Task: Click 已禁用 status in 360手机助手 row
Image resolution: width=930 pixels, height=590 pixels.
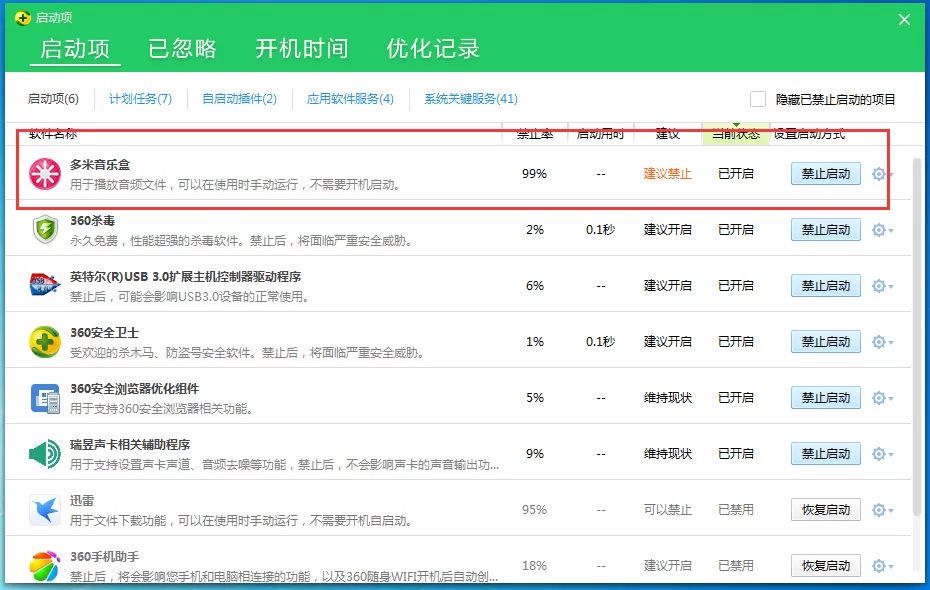Action: [x=735, y=565]
